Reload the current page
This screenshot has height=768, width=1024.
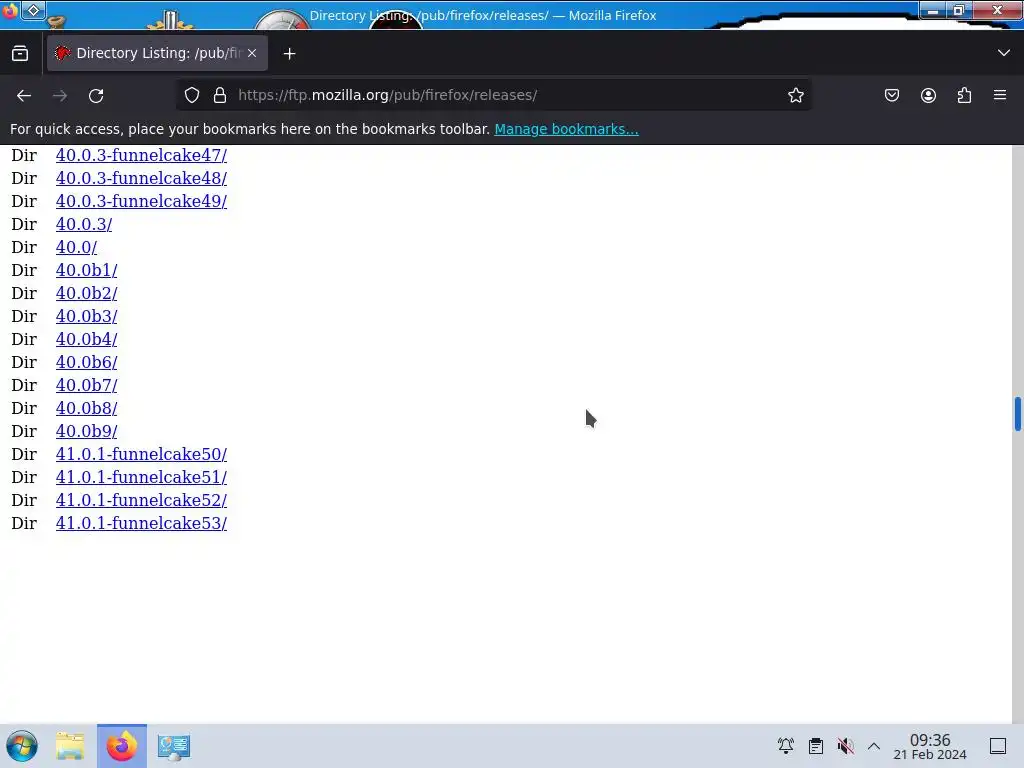[x=96, y=95]
